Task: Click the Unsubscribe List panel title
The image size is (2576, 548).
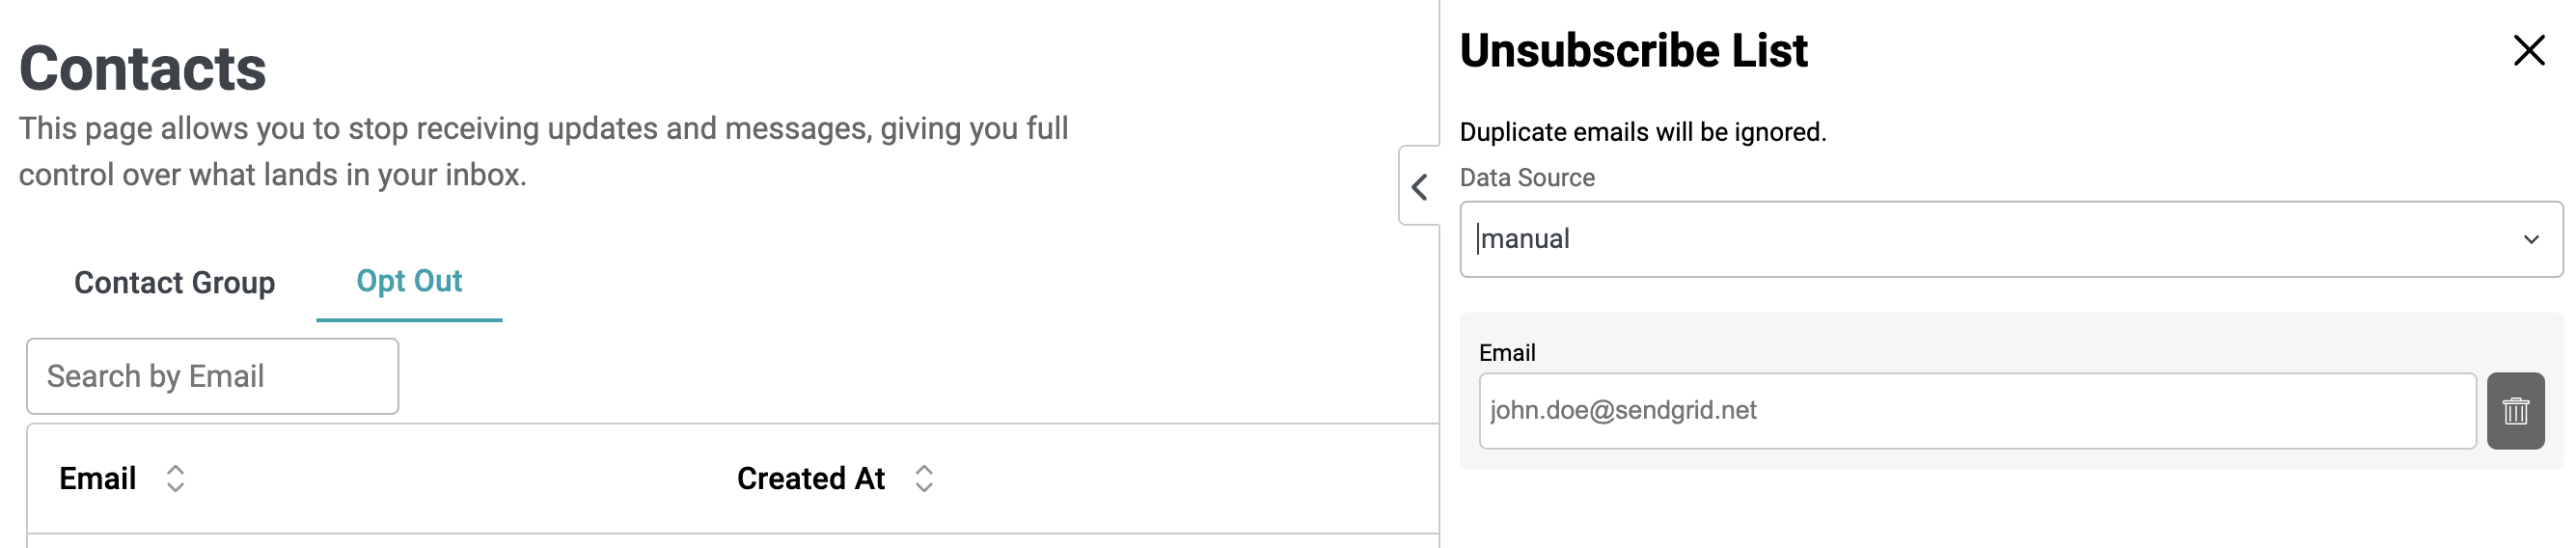Action: tap(1633, 50)
